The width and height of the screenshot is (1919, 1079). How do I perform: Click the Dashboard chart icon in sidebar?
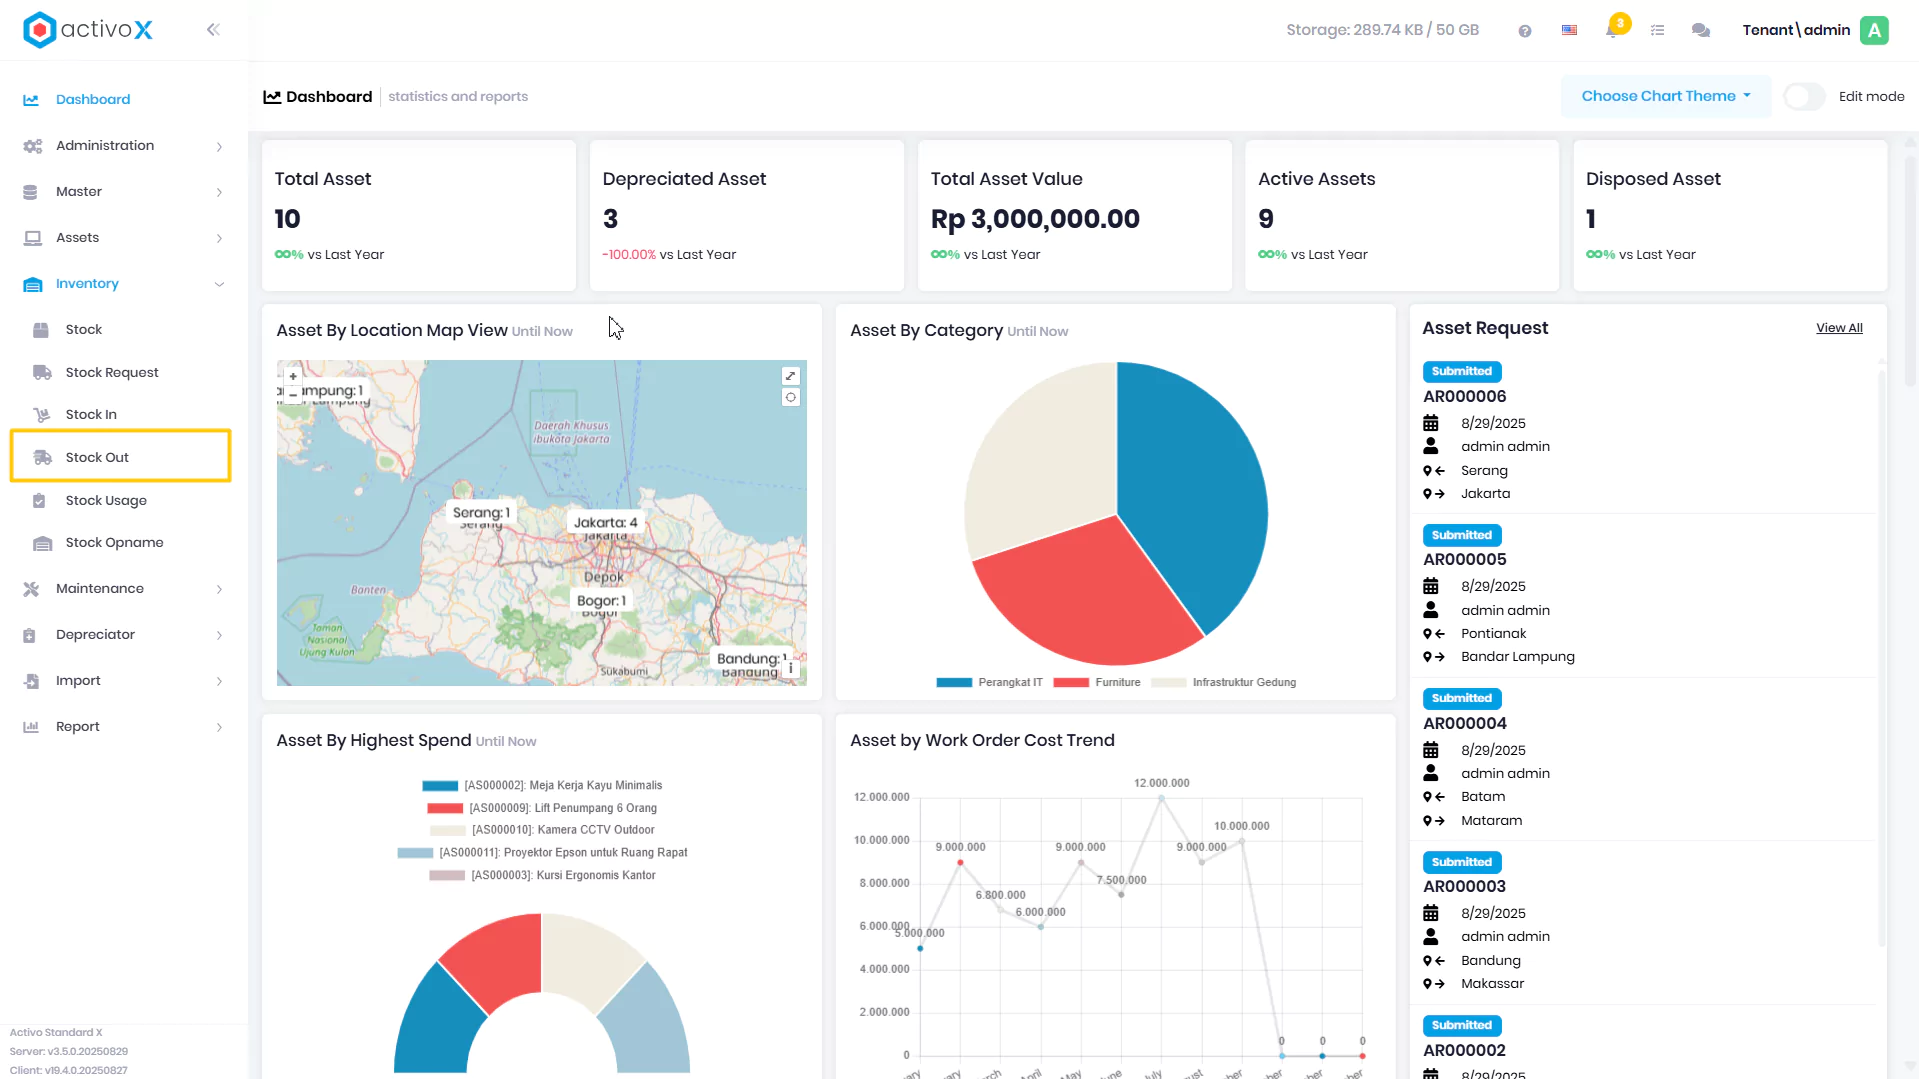31,100
